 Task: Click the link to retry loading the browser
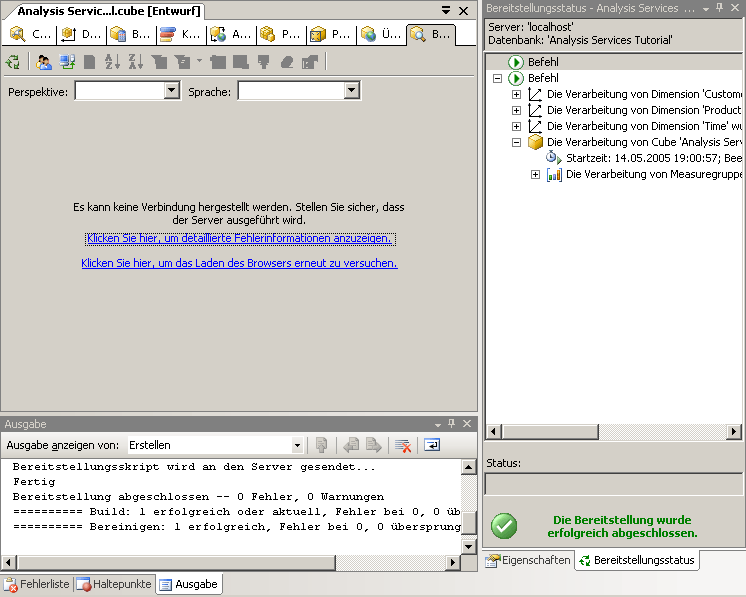point(239,263)
